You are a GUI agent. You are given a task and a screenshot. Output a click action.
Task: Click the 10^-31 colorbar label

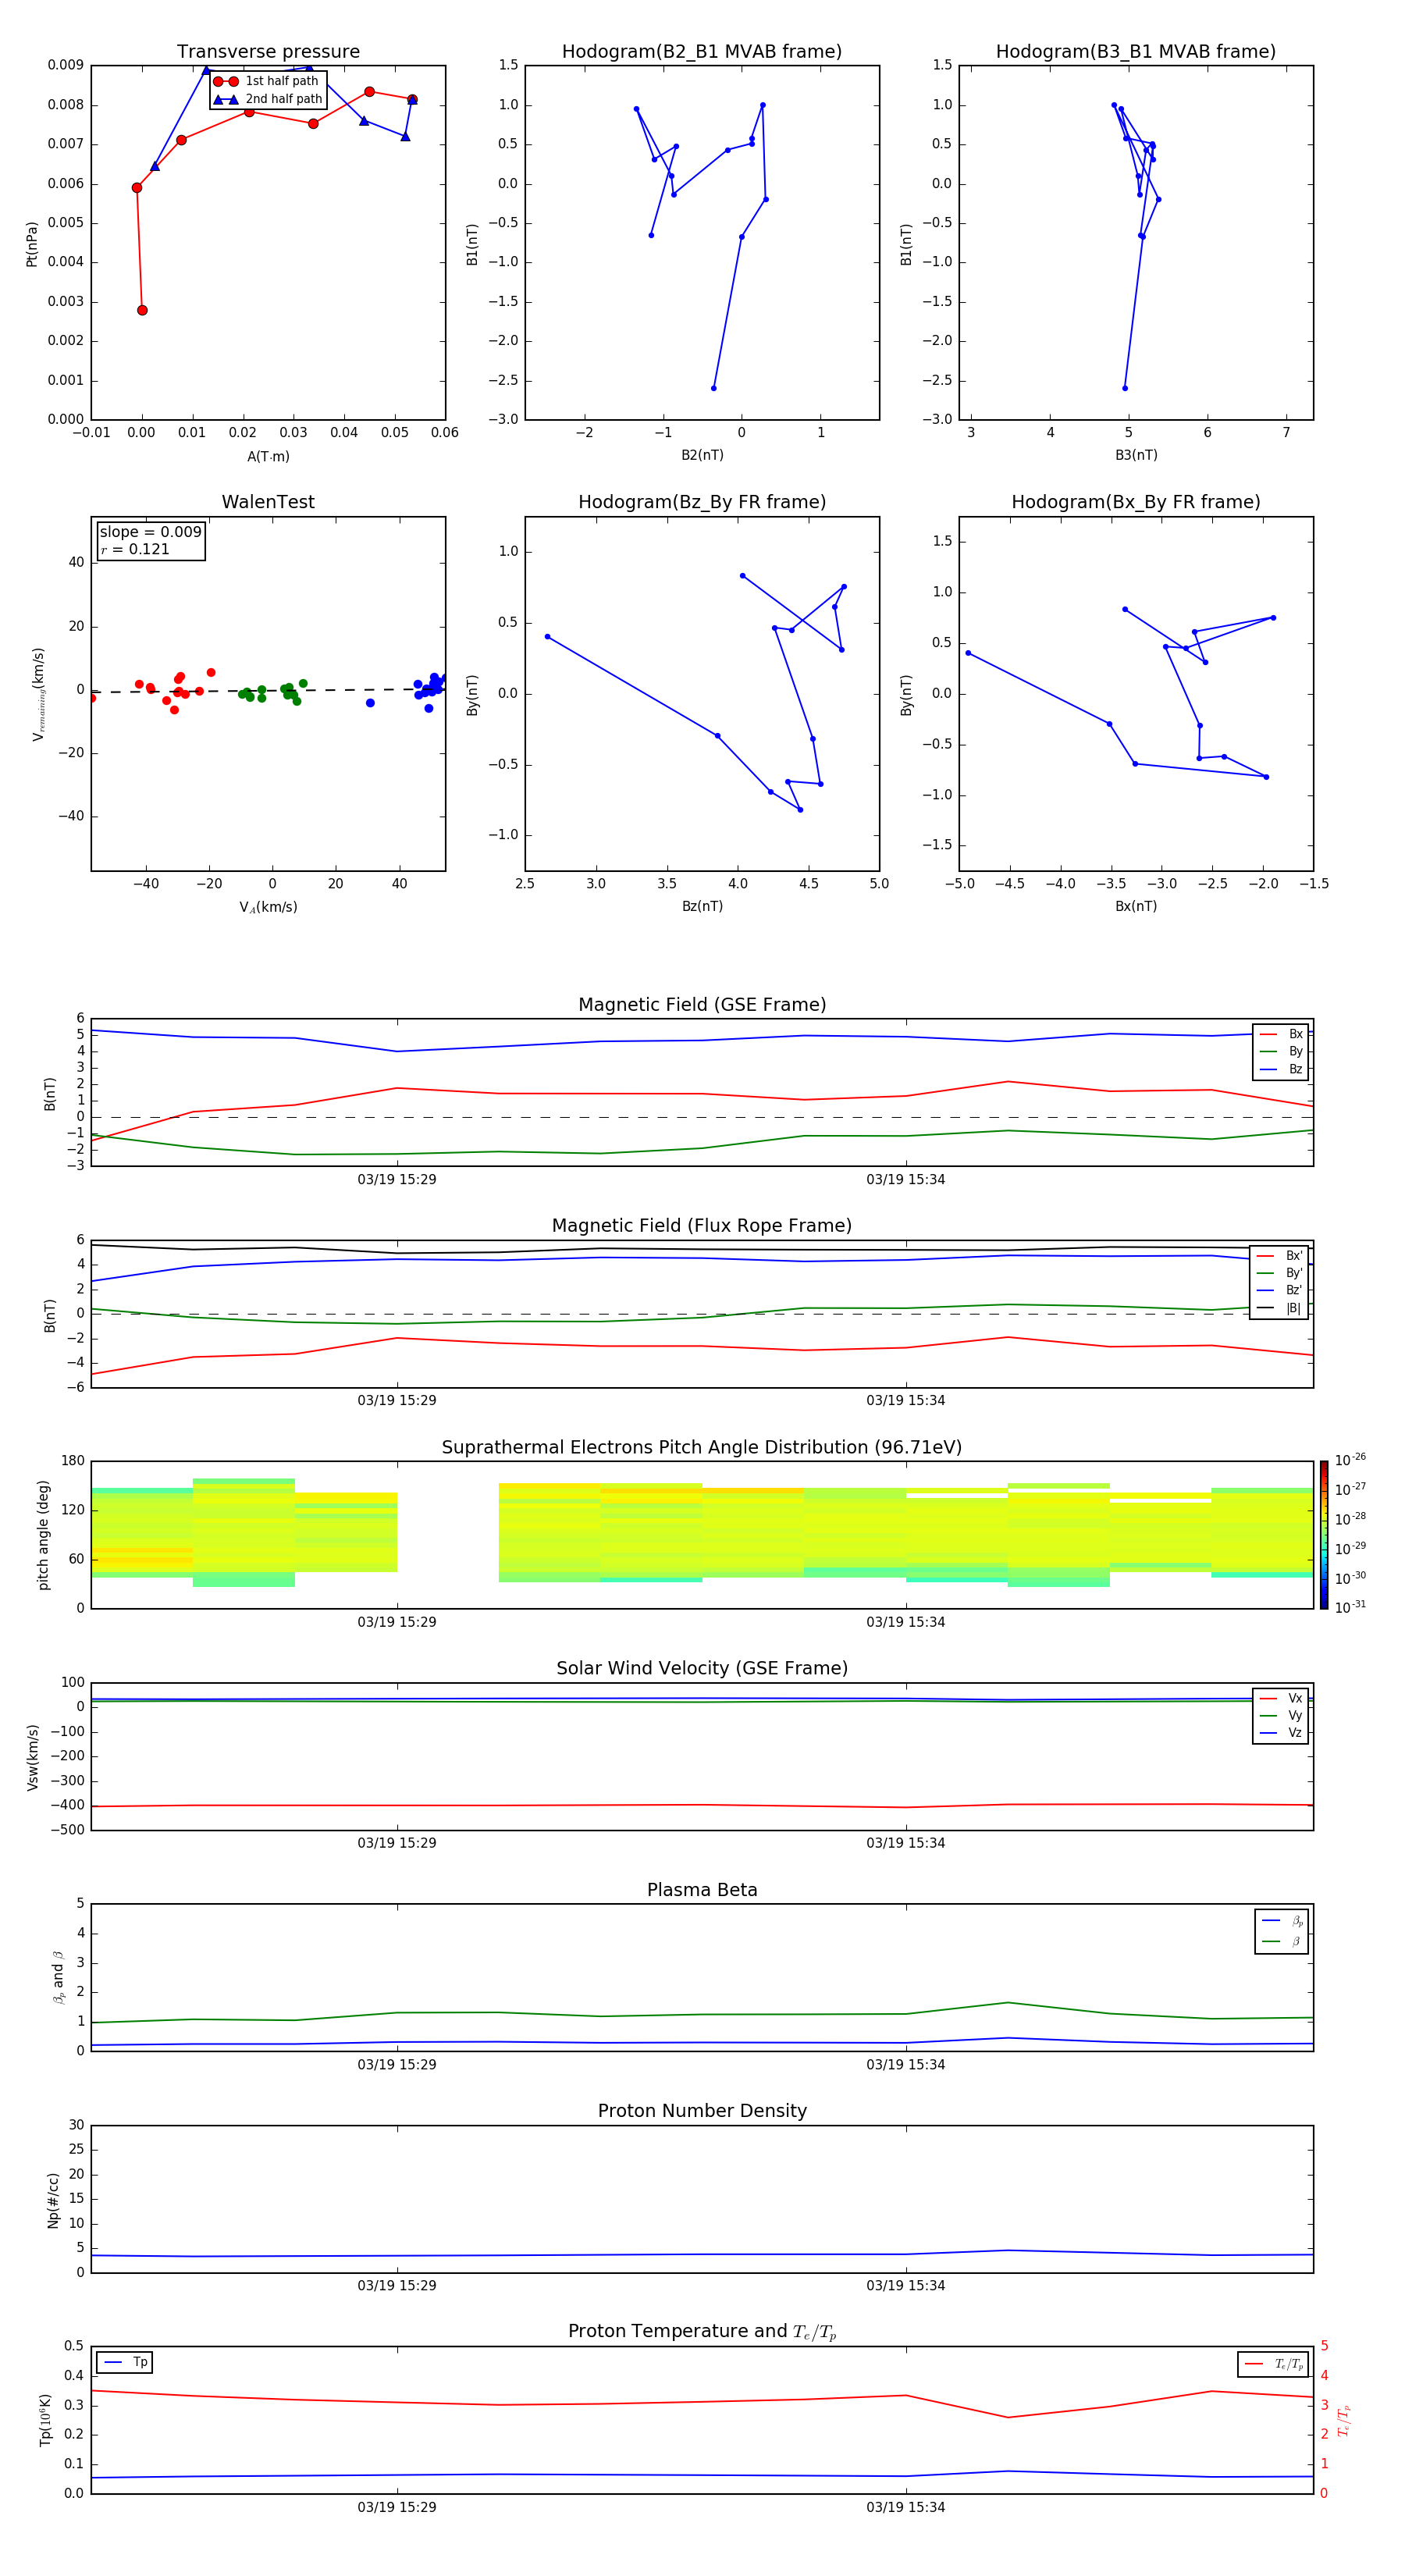pyautogui.click(x=1350, y=1607)
